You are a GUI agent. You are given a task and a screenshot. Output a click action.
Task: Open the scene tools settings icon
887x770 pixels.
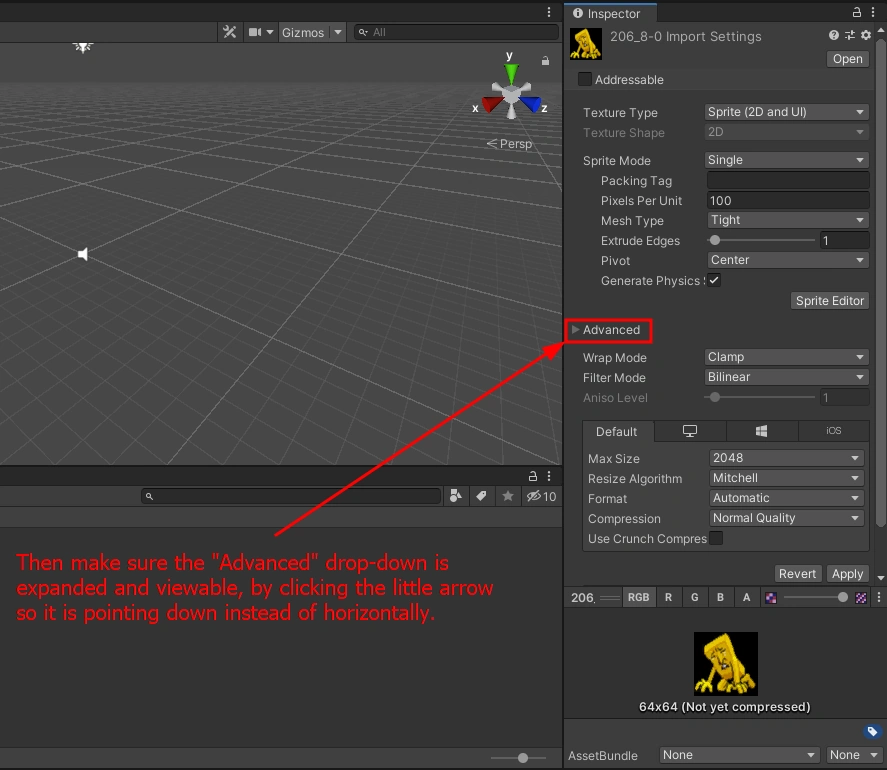[x=230, y=32]
